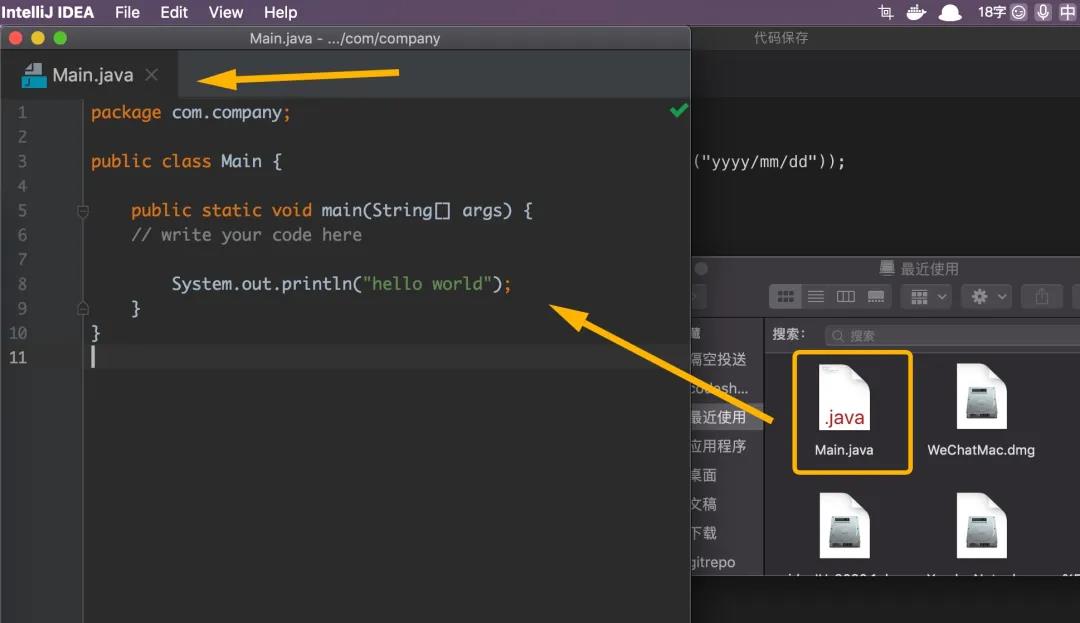1080x623 pixels.
Task: Click the green inspection checkmark in editor
Action: pyautogui.click(x=678, y=110)
